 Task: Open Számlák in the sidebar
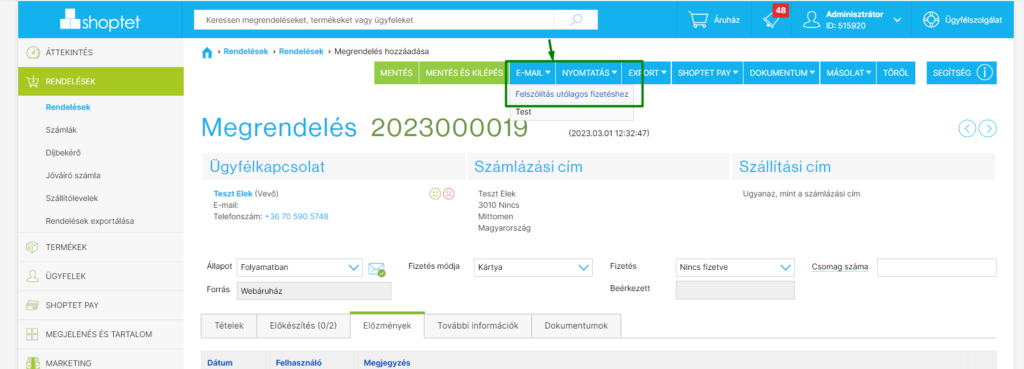point(61,130)
